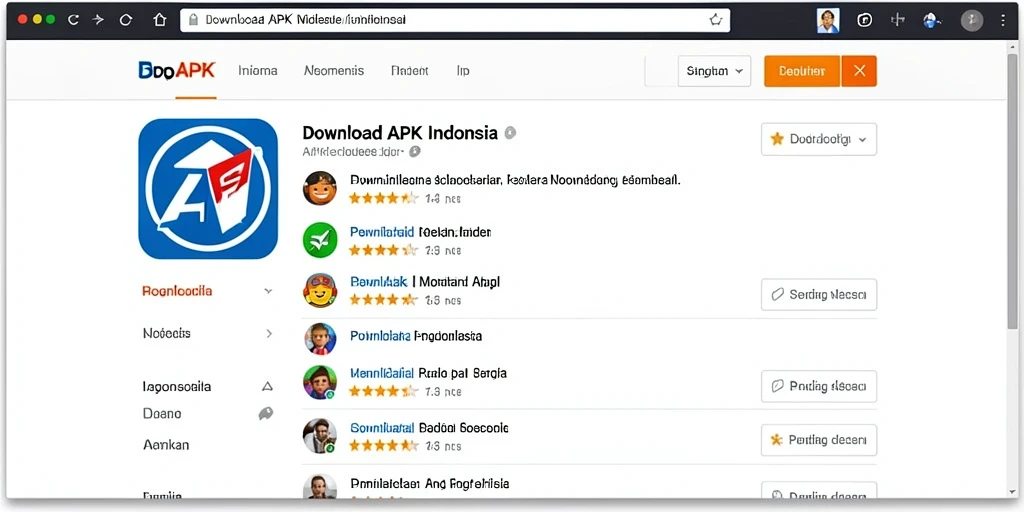This screenshot has width=1024, height=512.
Task: Click the large Download APK Indonesia app icon
Action: click(208, 189)
